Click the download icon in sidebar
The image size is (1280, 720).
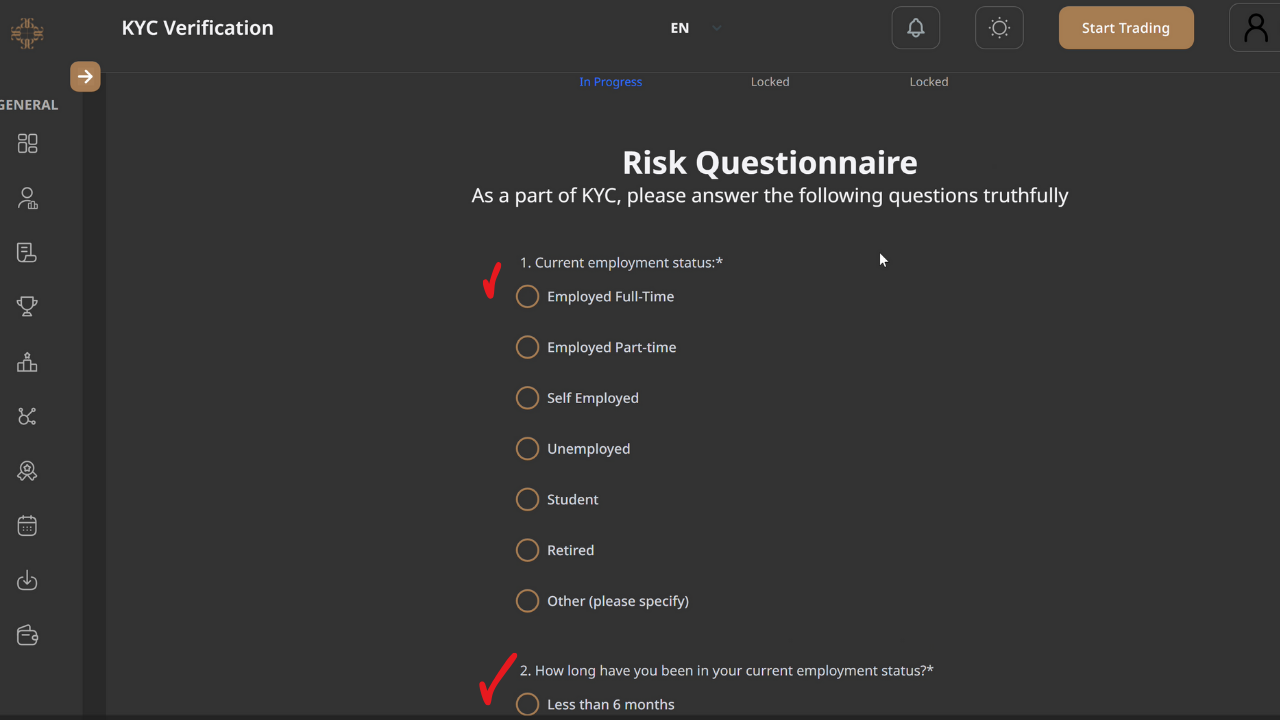[27, 580]
